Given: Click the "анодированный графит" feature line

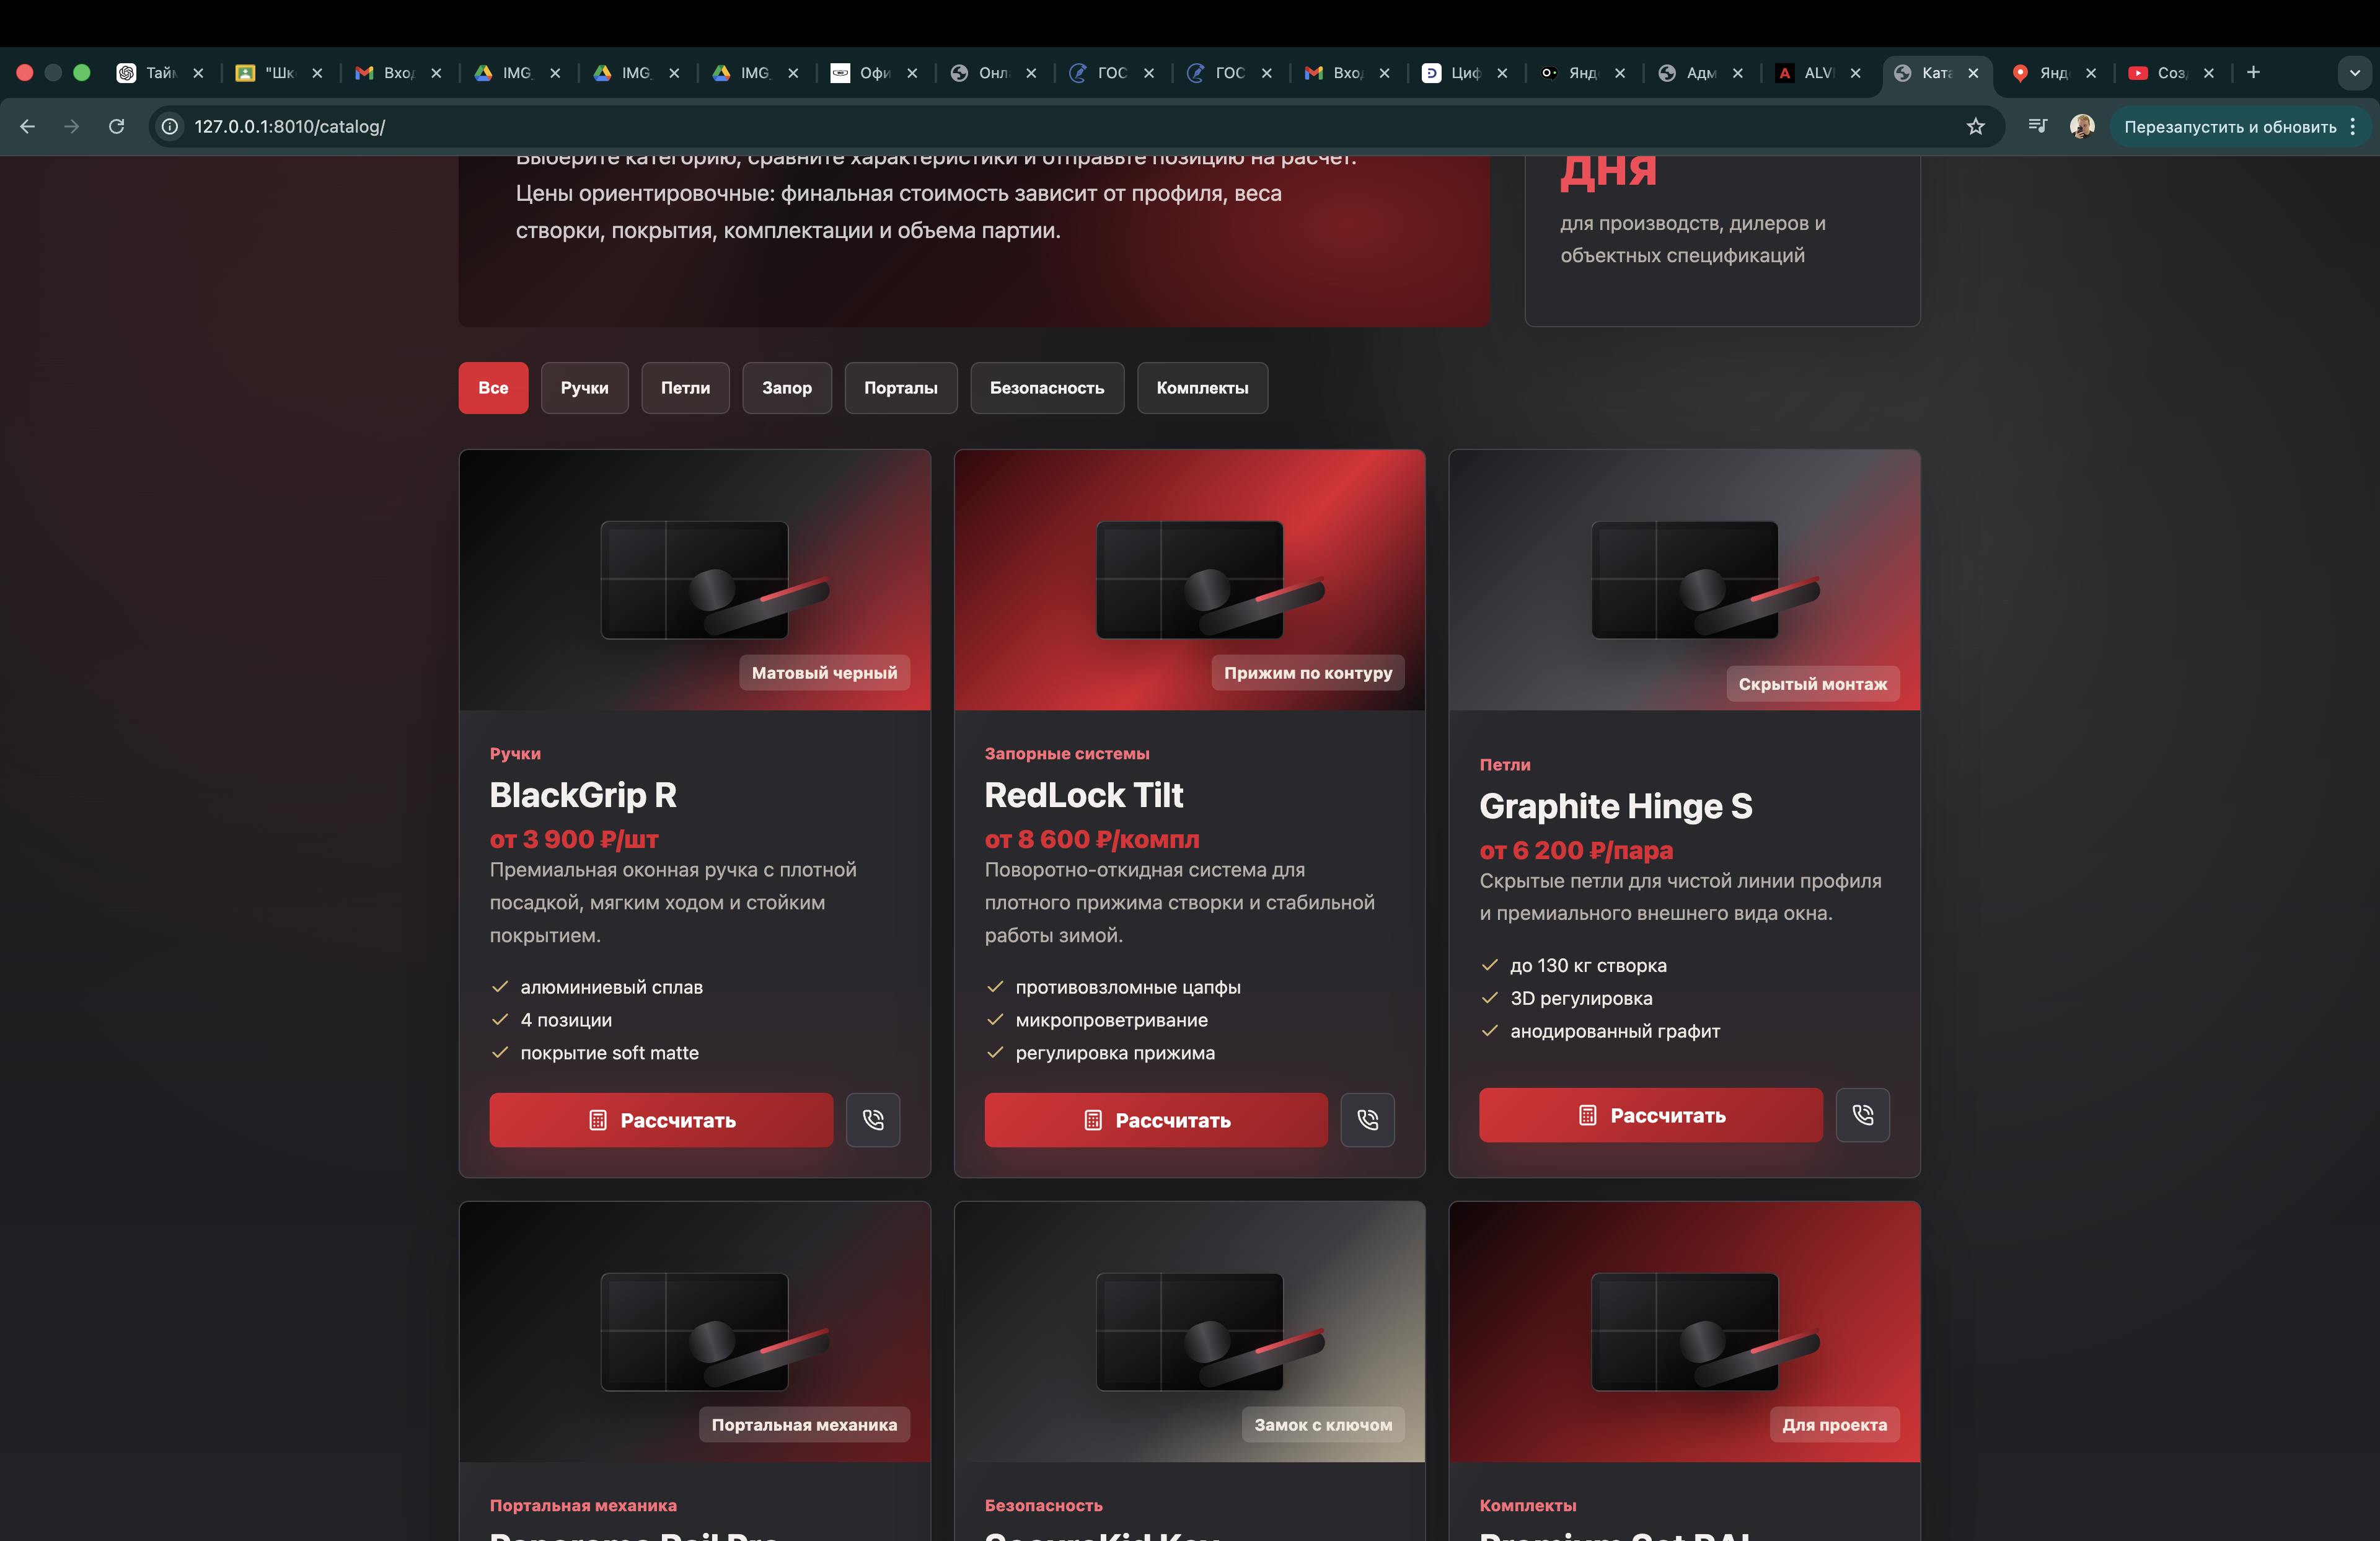Looking at the screenshot, I should pos(1615,1031).
